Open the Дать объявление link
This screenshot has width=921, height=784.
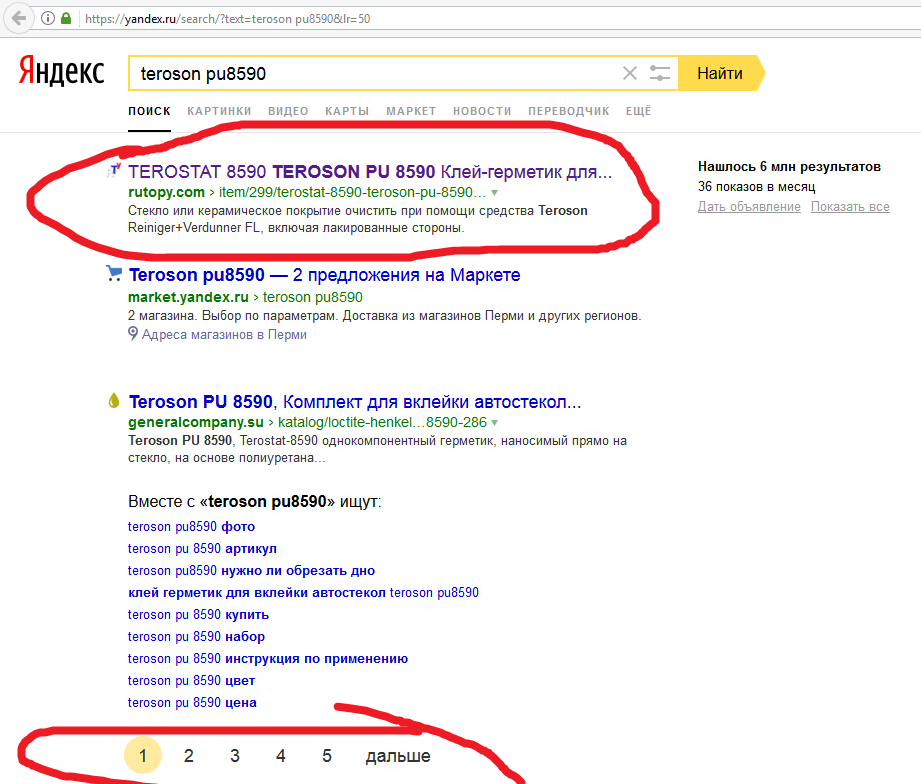pyautogui.click(x=749, y=207)
